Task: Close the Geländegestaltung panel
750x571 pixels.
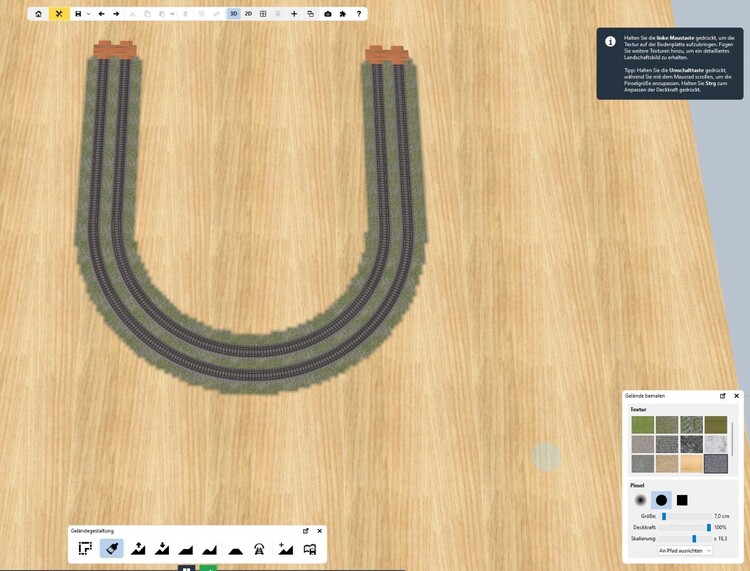Action: [320, 531]
